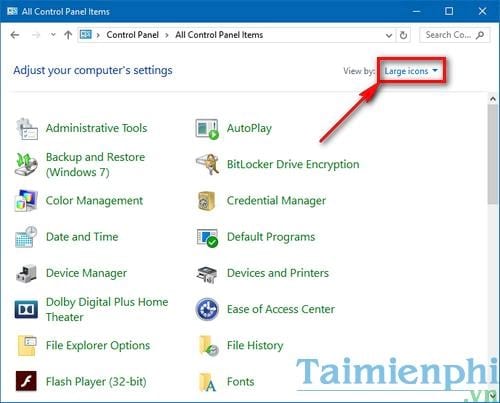Click the vertical scrollbar thumb

coord(492,154)
